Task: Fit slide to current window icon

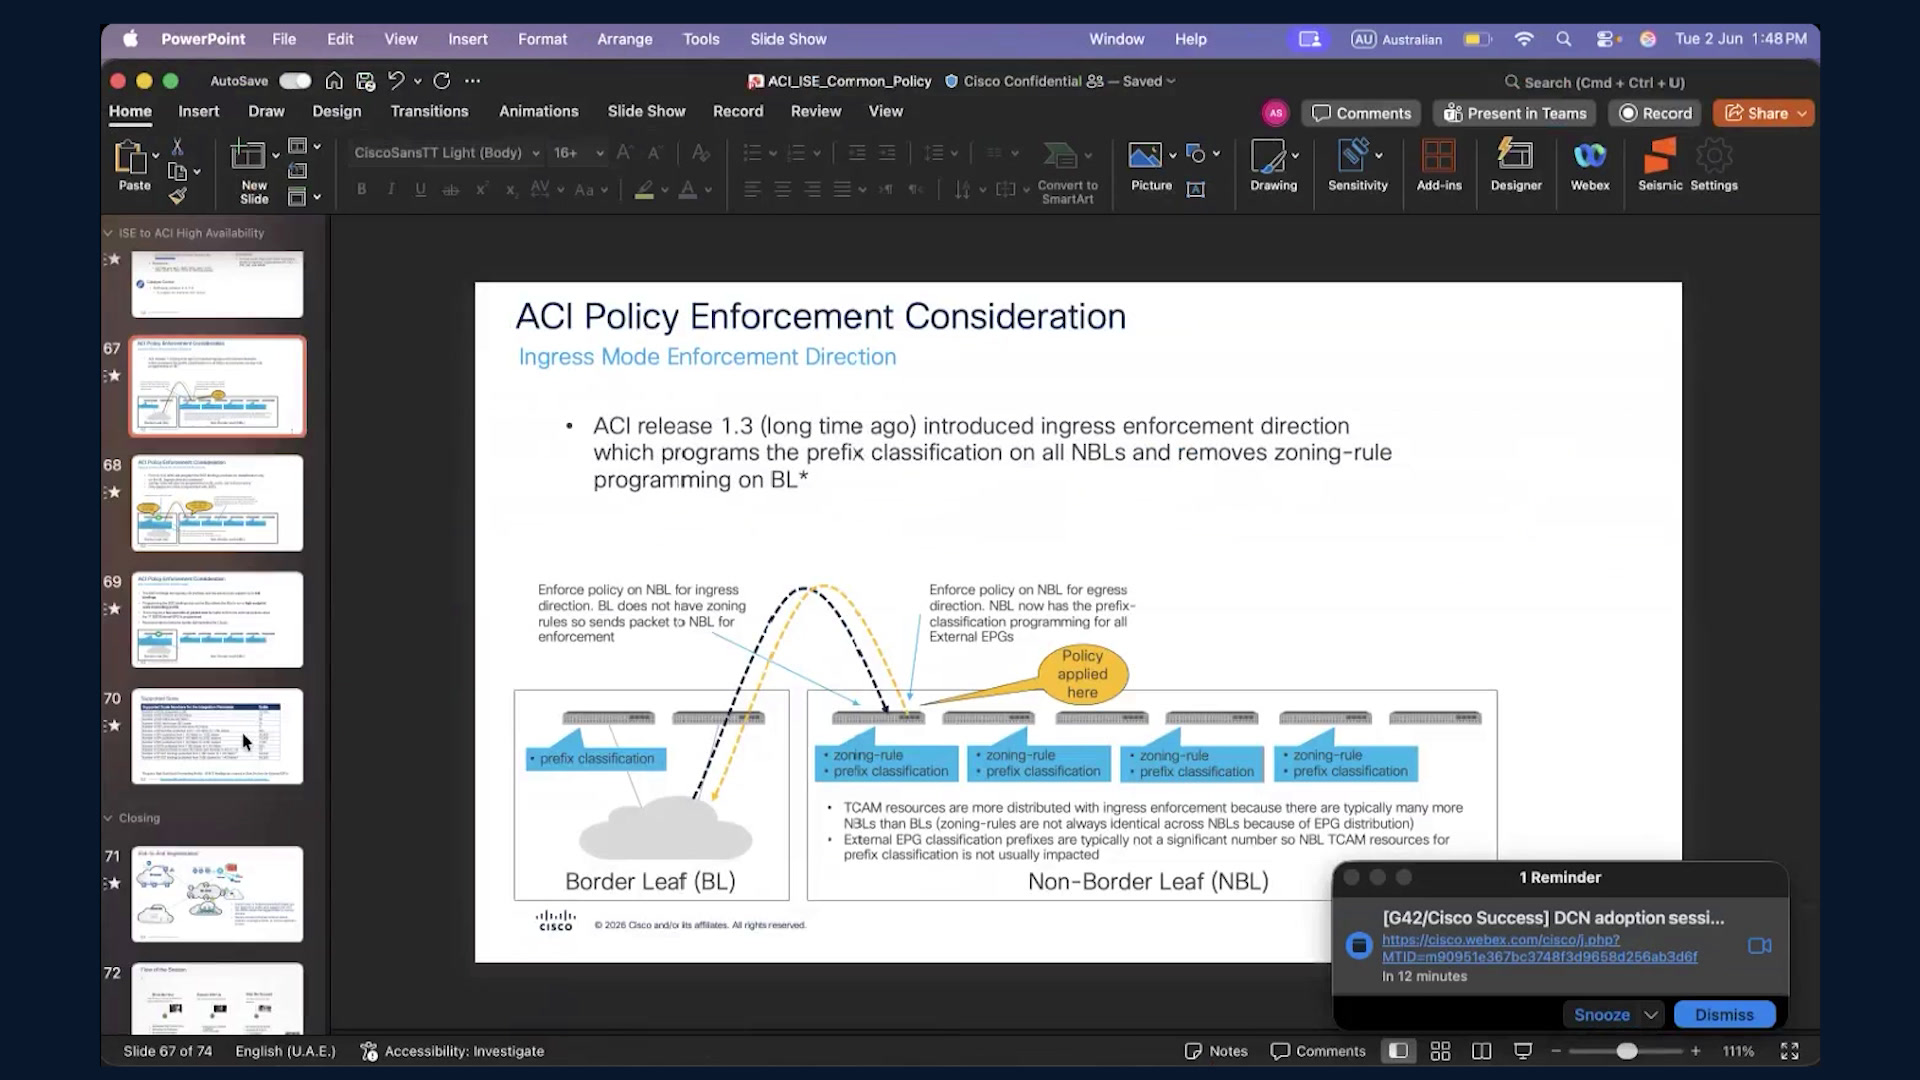Action: (x=1789, y=1051)
